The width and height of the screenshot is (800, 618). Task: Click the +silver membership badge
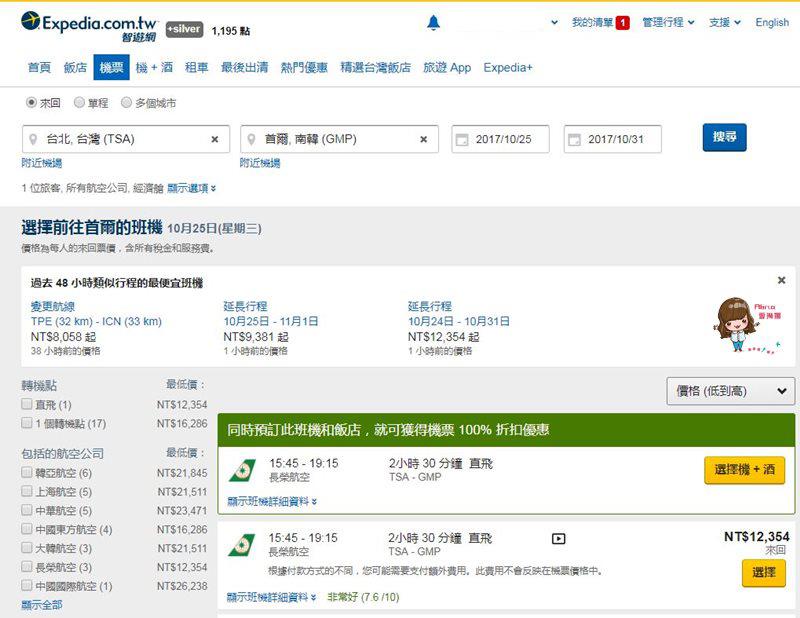click(184, 30)
